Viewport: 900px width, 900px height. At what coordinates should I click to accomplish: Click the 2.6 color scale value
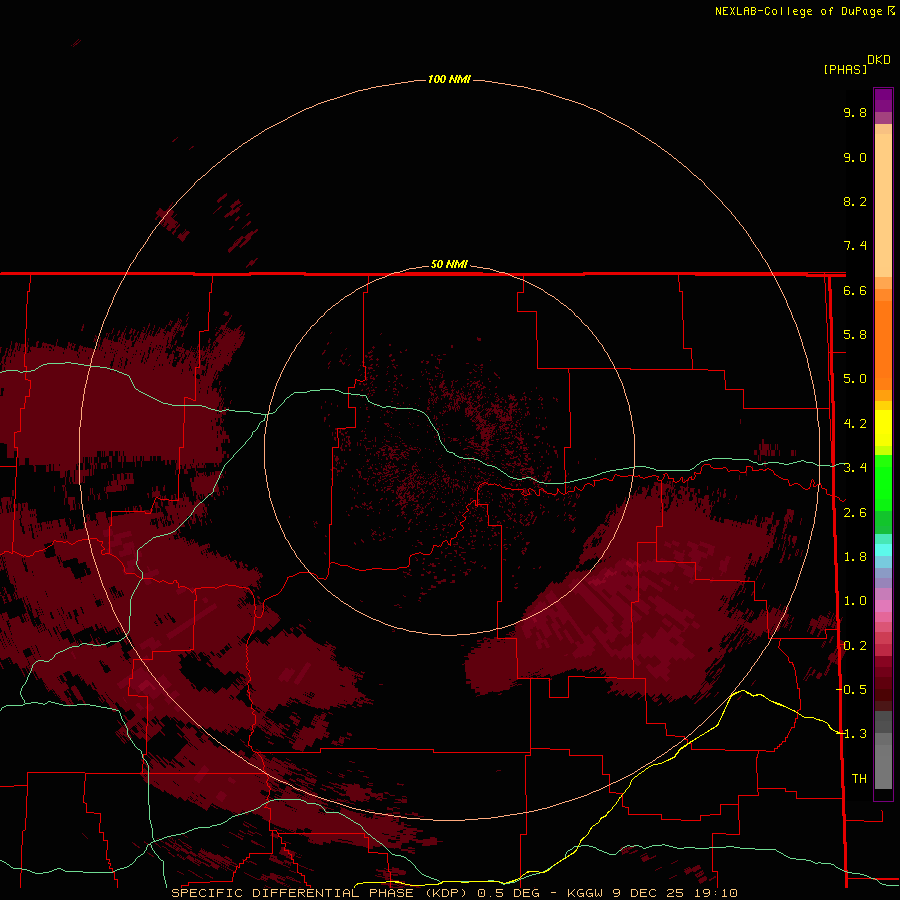pyautogui.click(x=855, y=513)
